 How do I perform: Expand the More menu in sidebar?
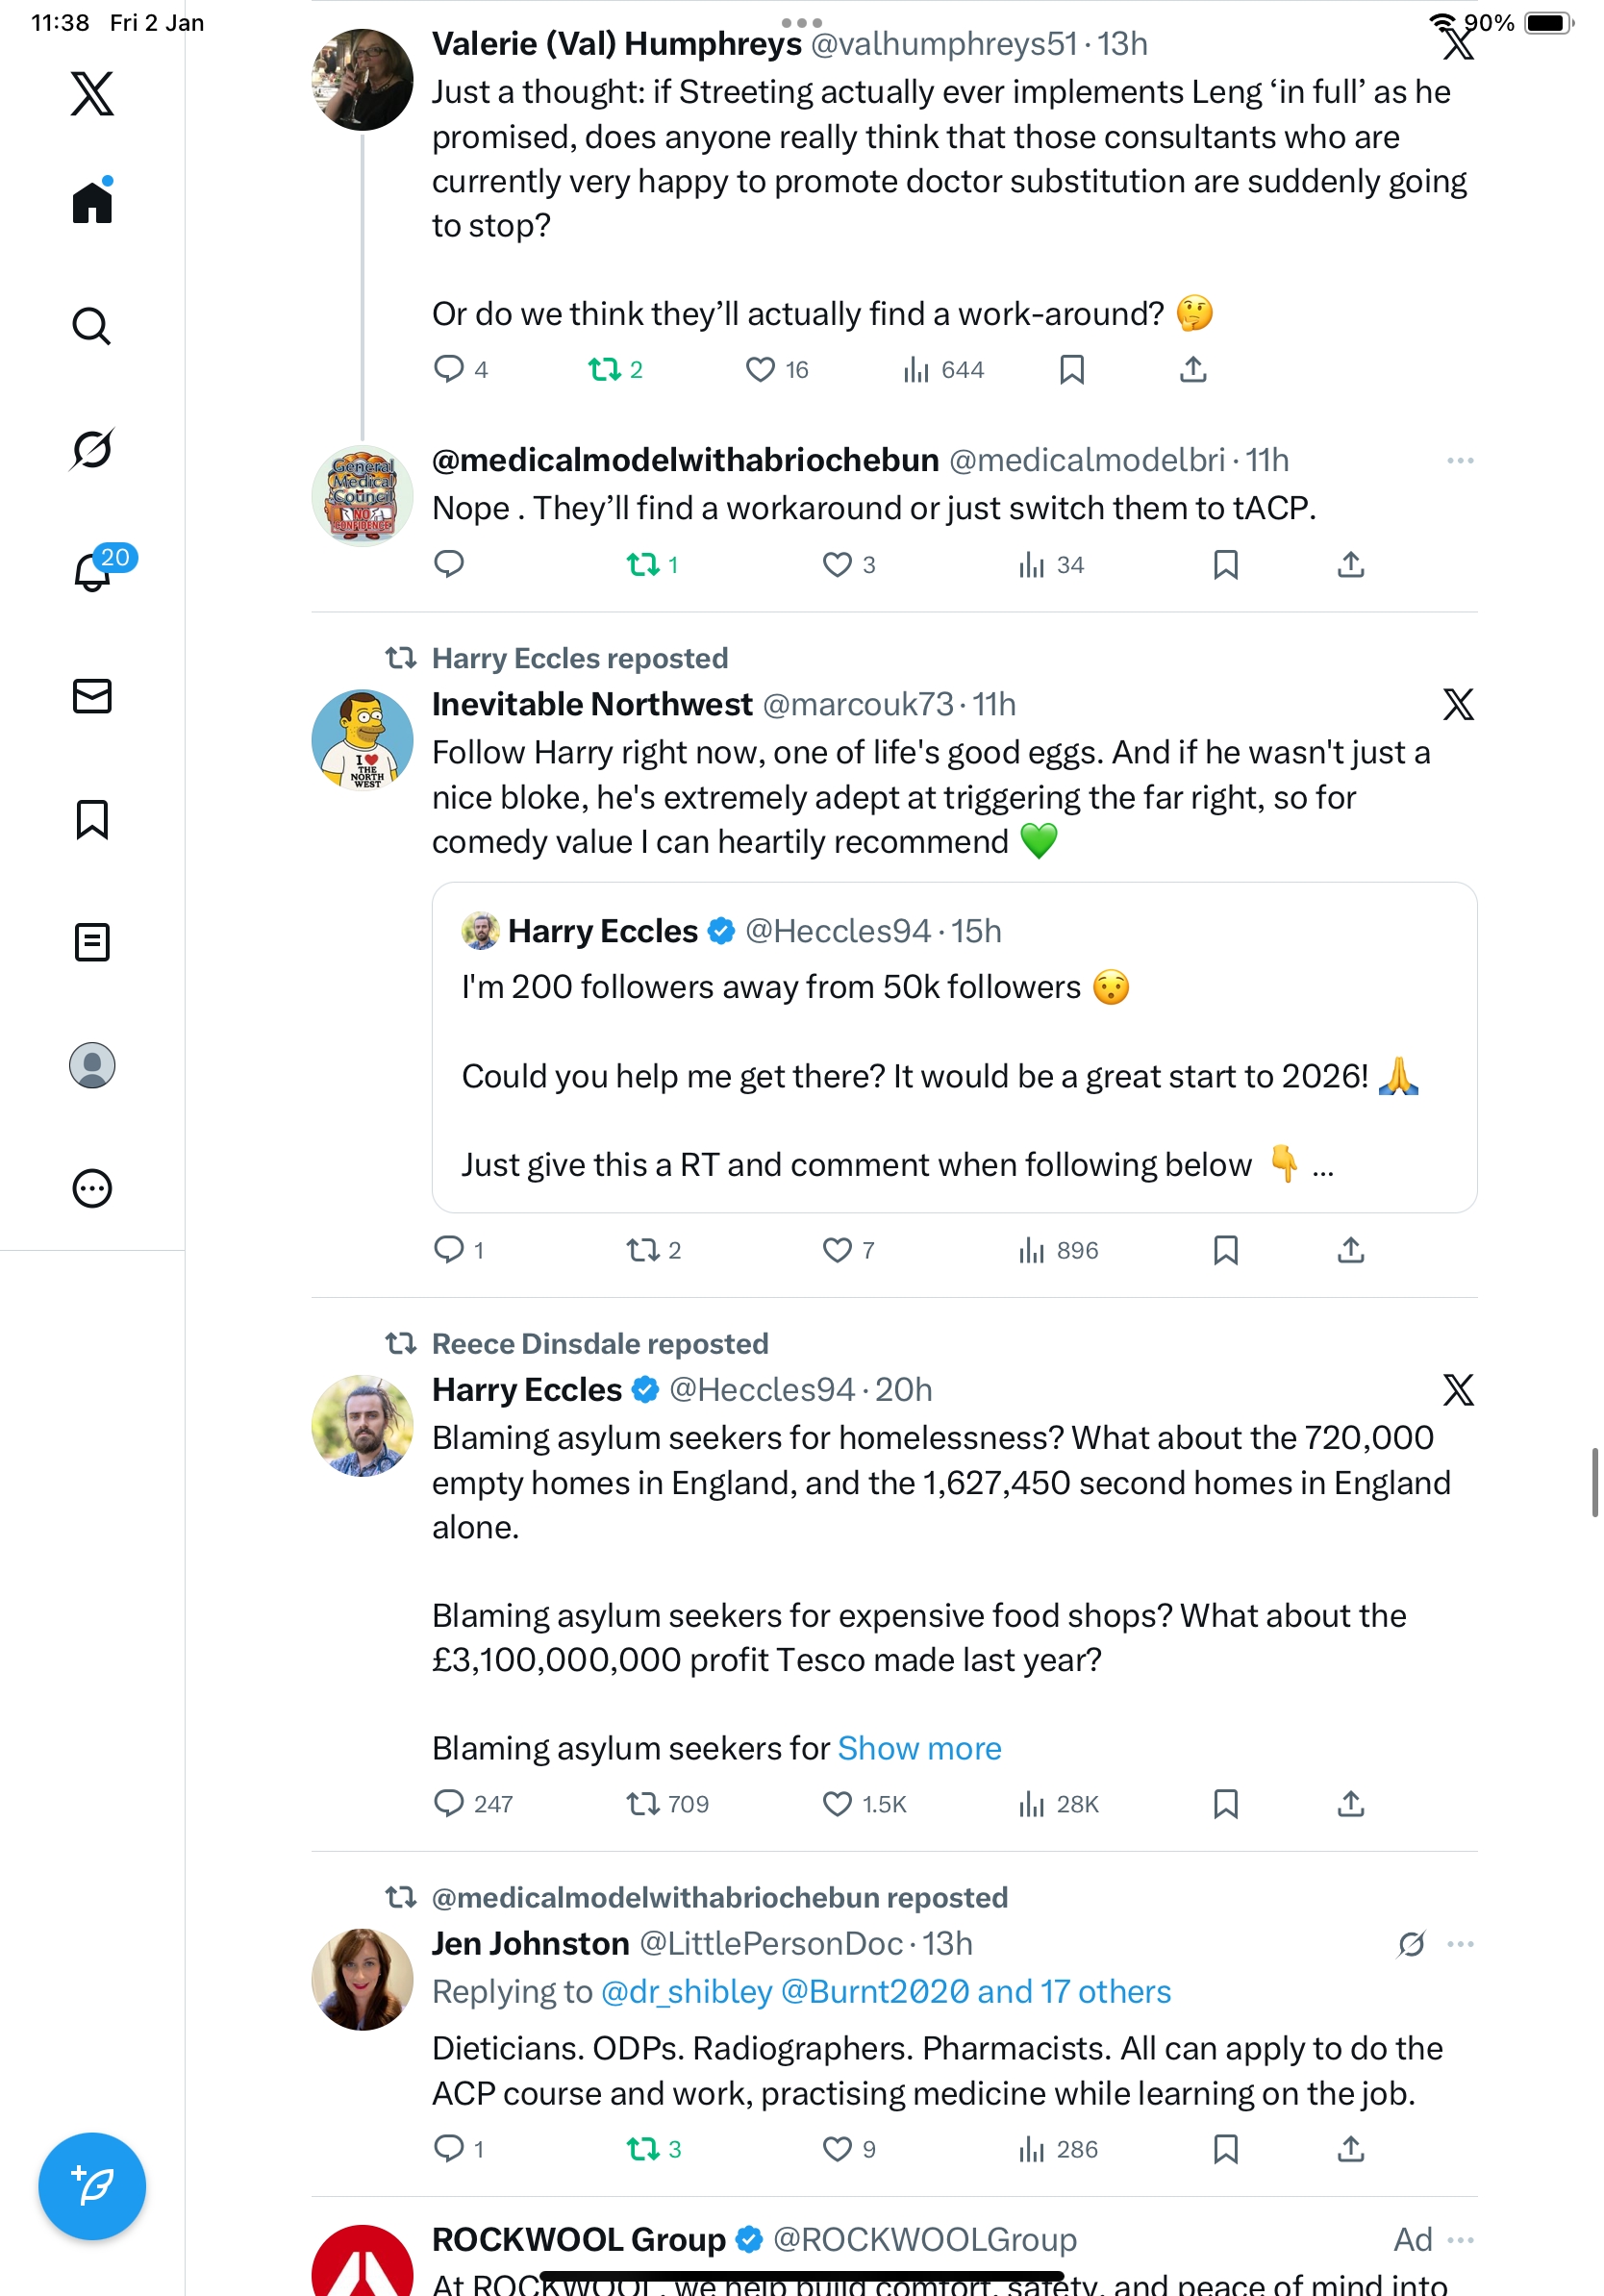92,1188
